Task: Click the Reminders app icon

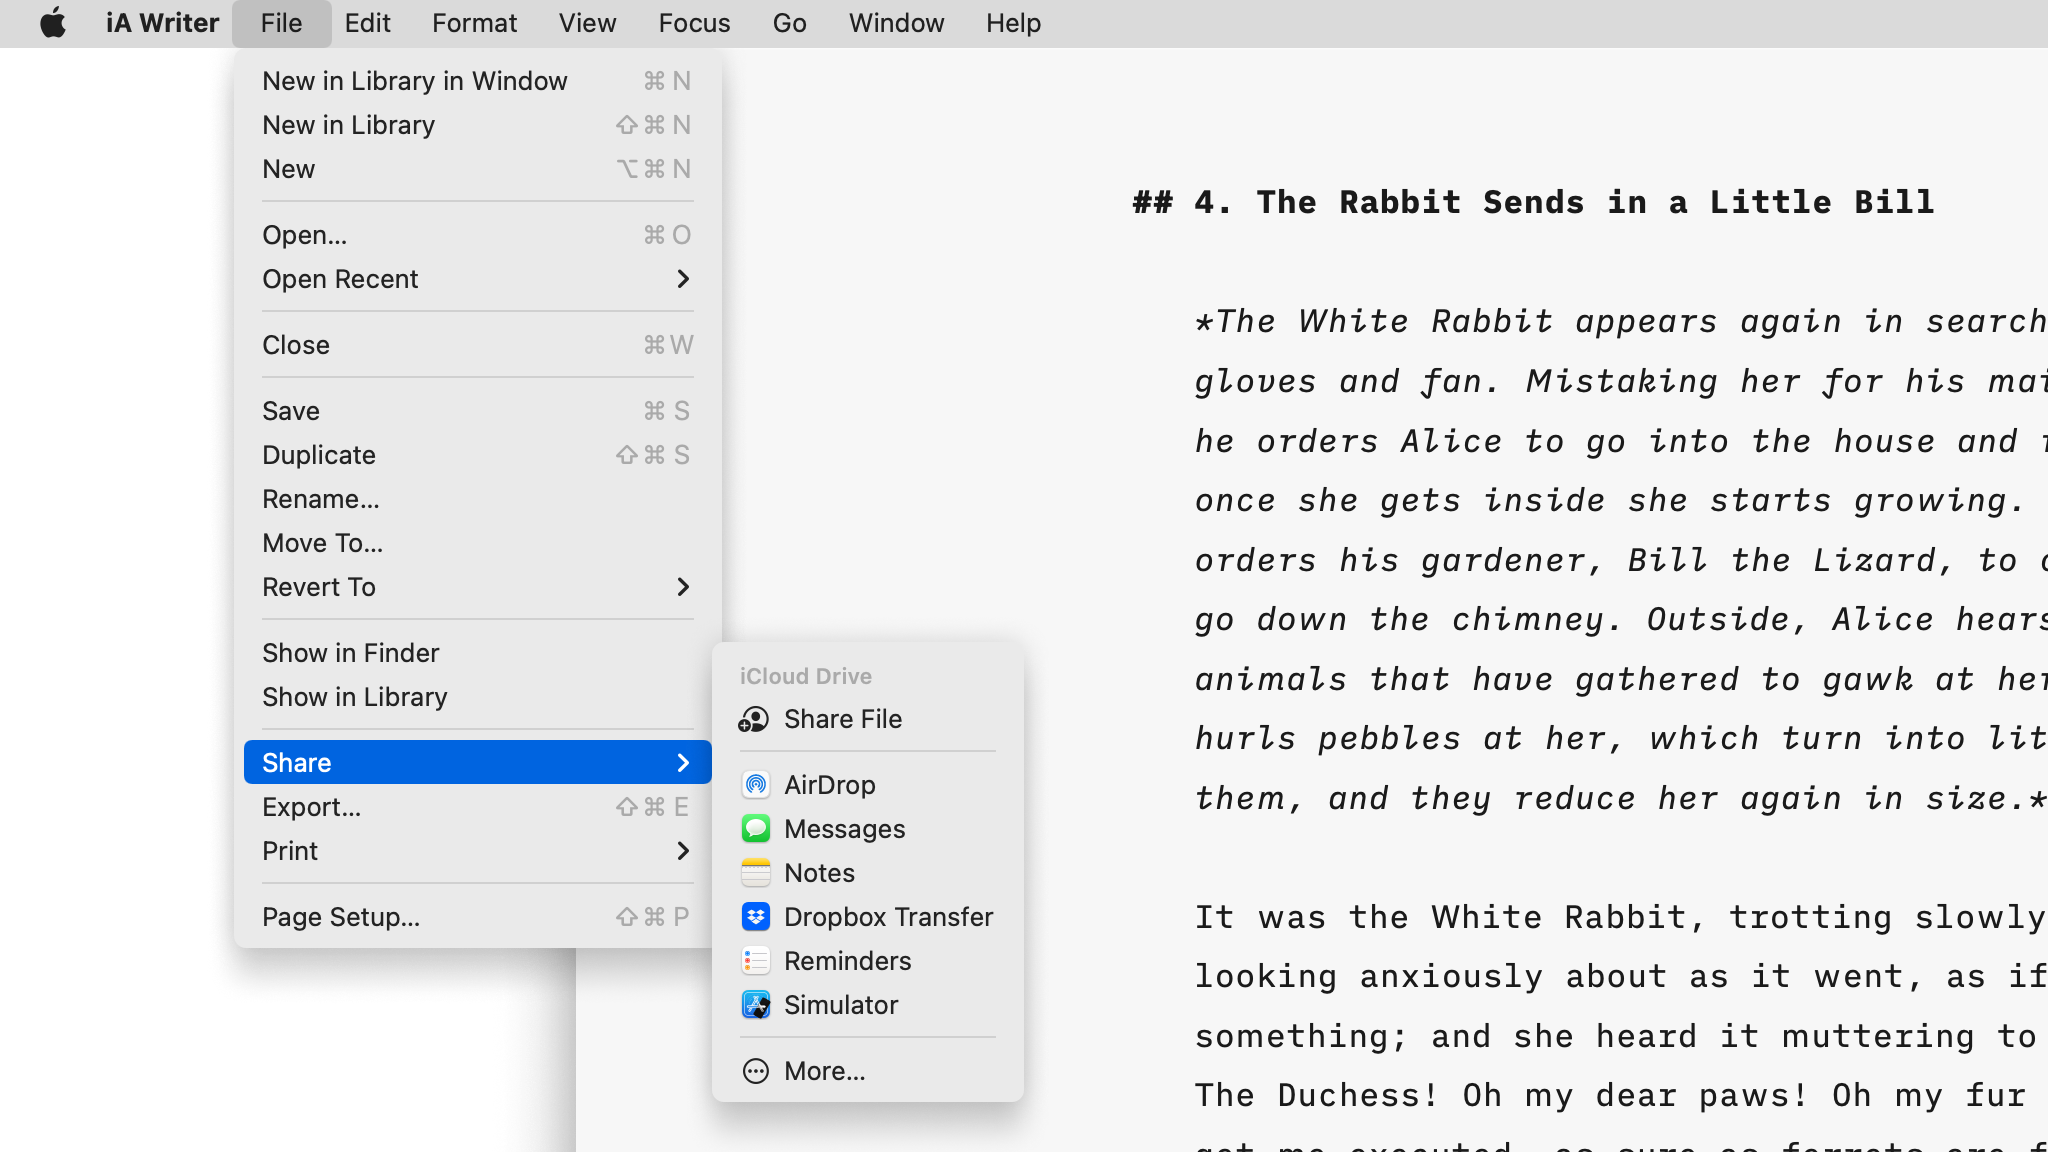Action: tap(756, 961)
